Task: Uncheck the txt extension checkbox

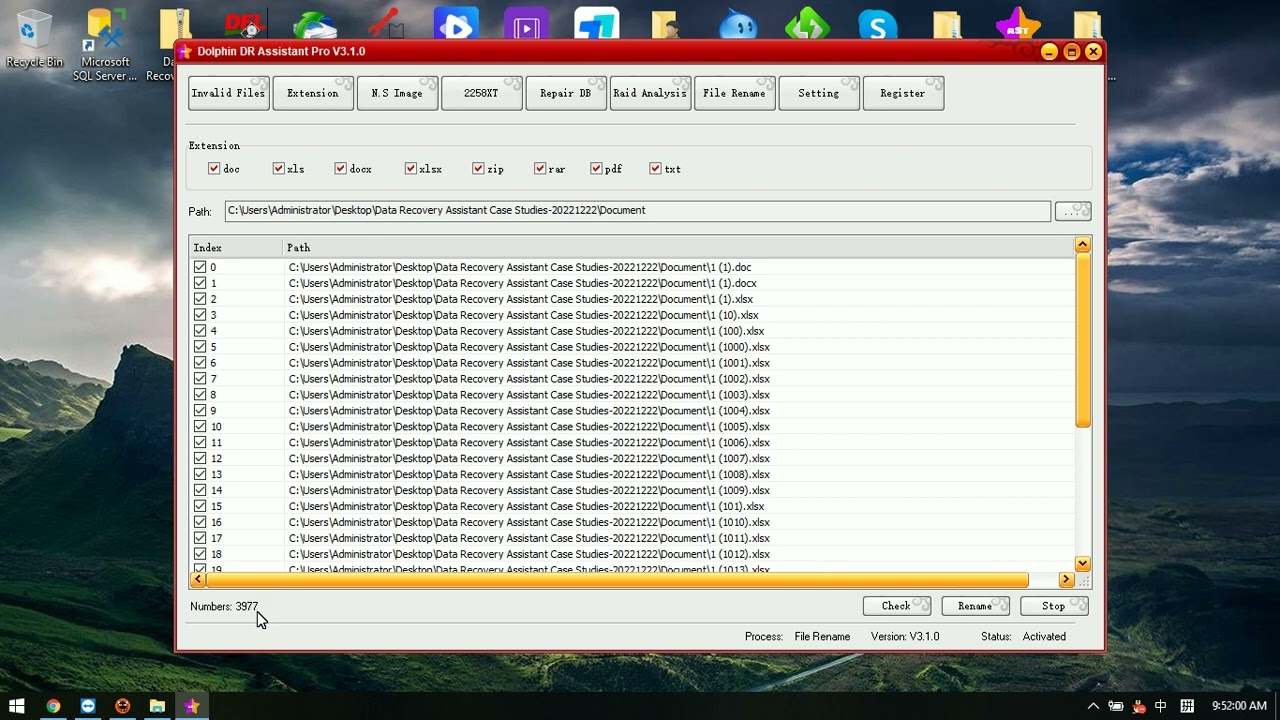Action: pos(655,169)
